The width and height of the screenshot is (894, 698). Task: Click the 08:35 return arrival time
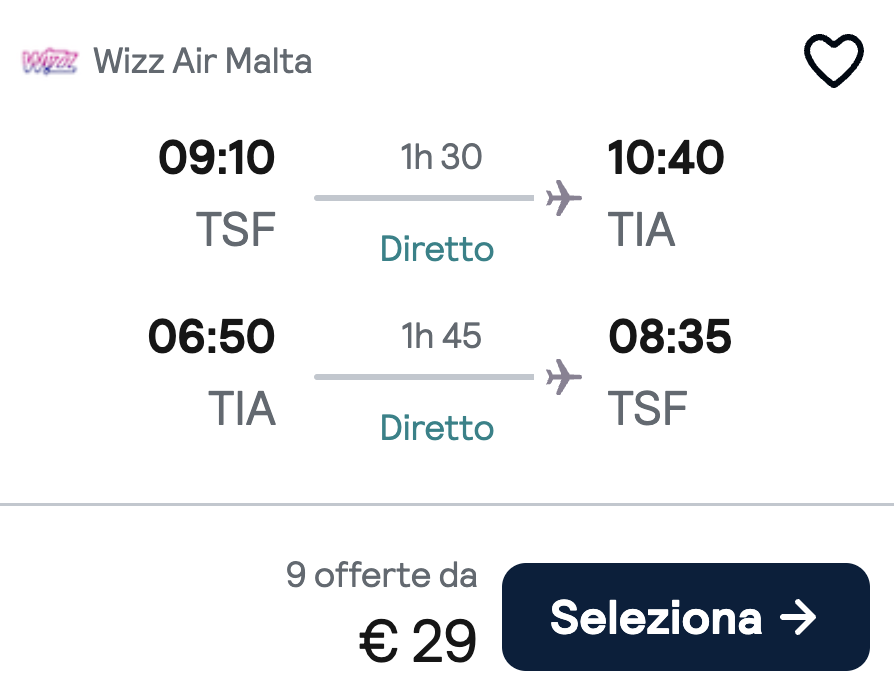click(670, 336)
